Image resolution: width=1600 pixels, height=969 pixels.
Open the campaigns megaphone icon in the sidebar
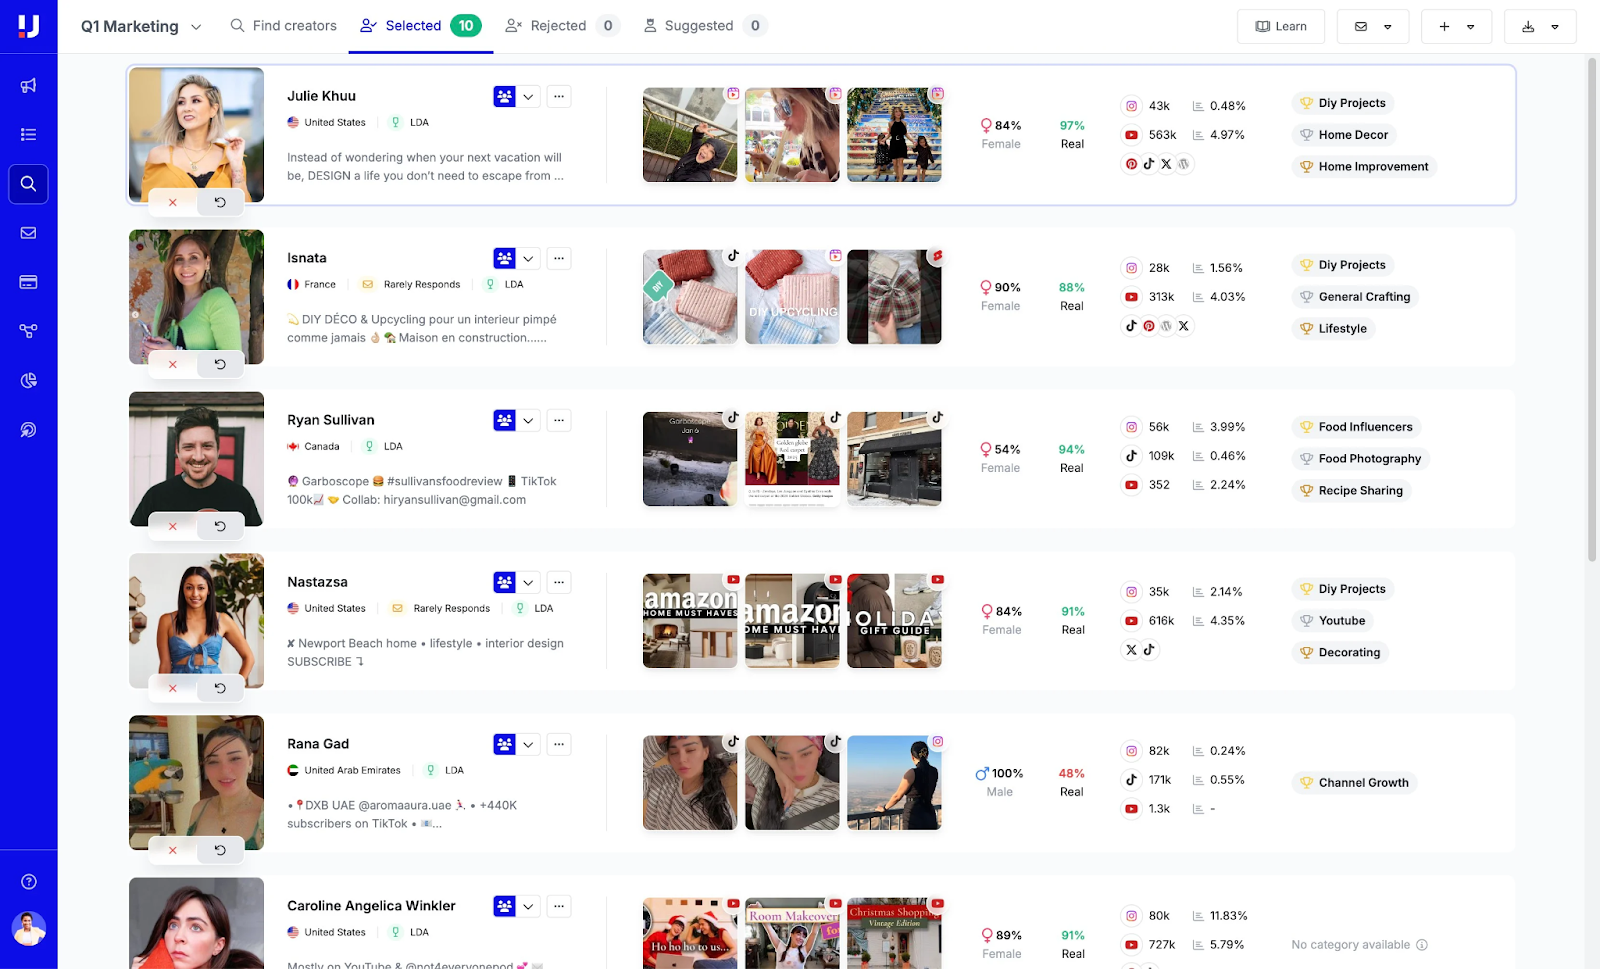(28, 85)
